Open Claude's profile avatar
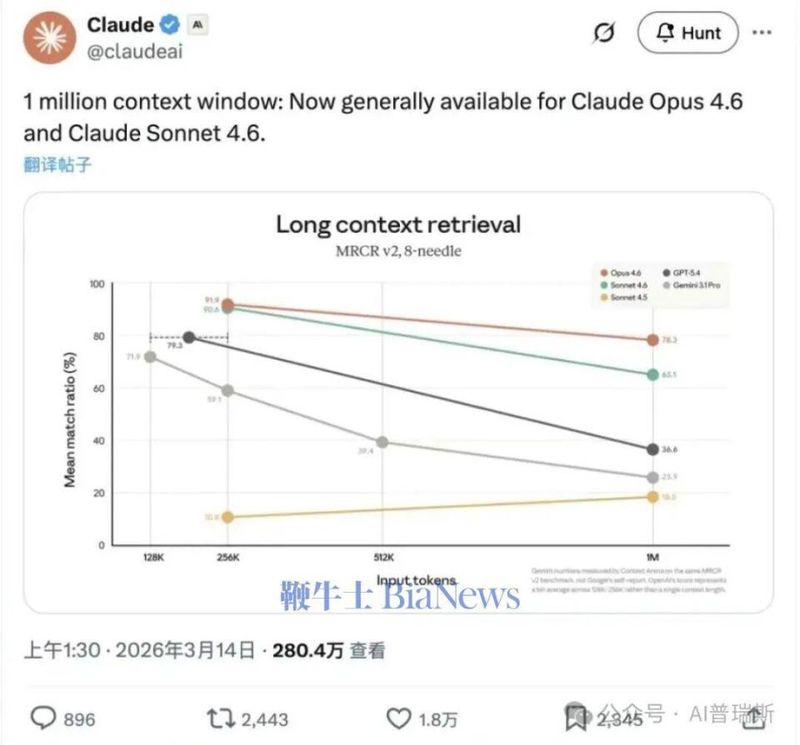Image resolution: width=800 pixels, height=745 pixels. click(x=51, y=40)
